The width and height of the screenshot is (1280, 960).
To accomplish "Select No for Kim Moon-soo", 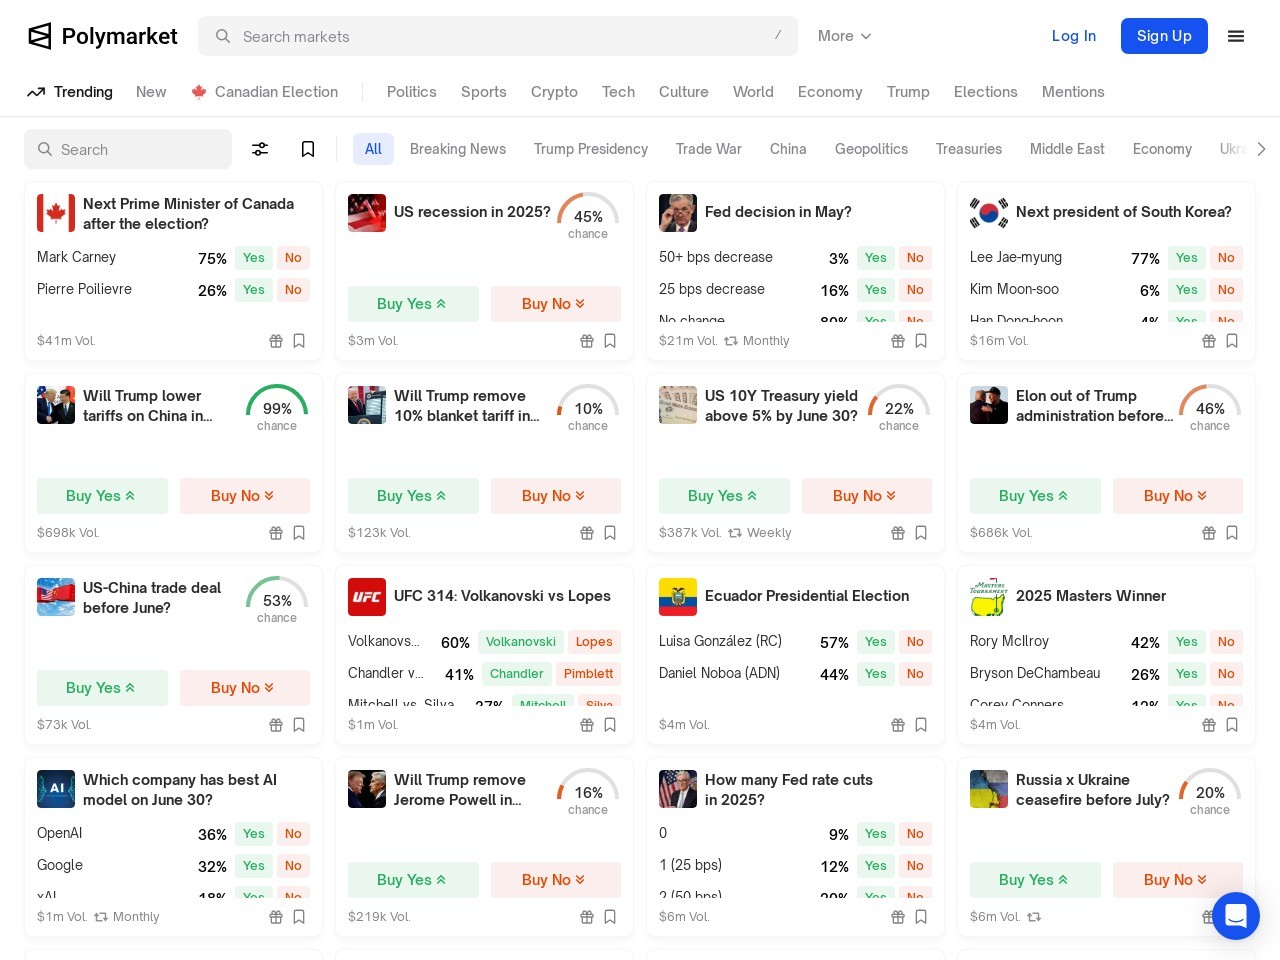I will coord(1226,290).
